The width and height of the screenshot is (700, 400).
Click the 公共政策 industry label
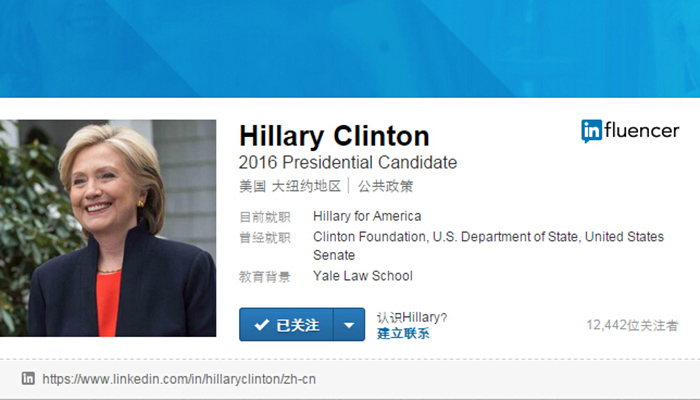(386, 186)
